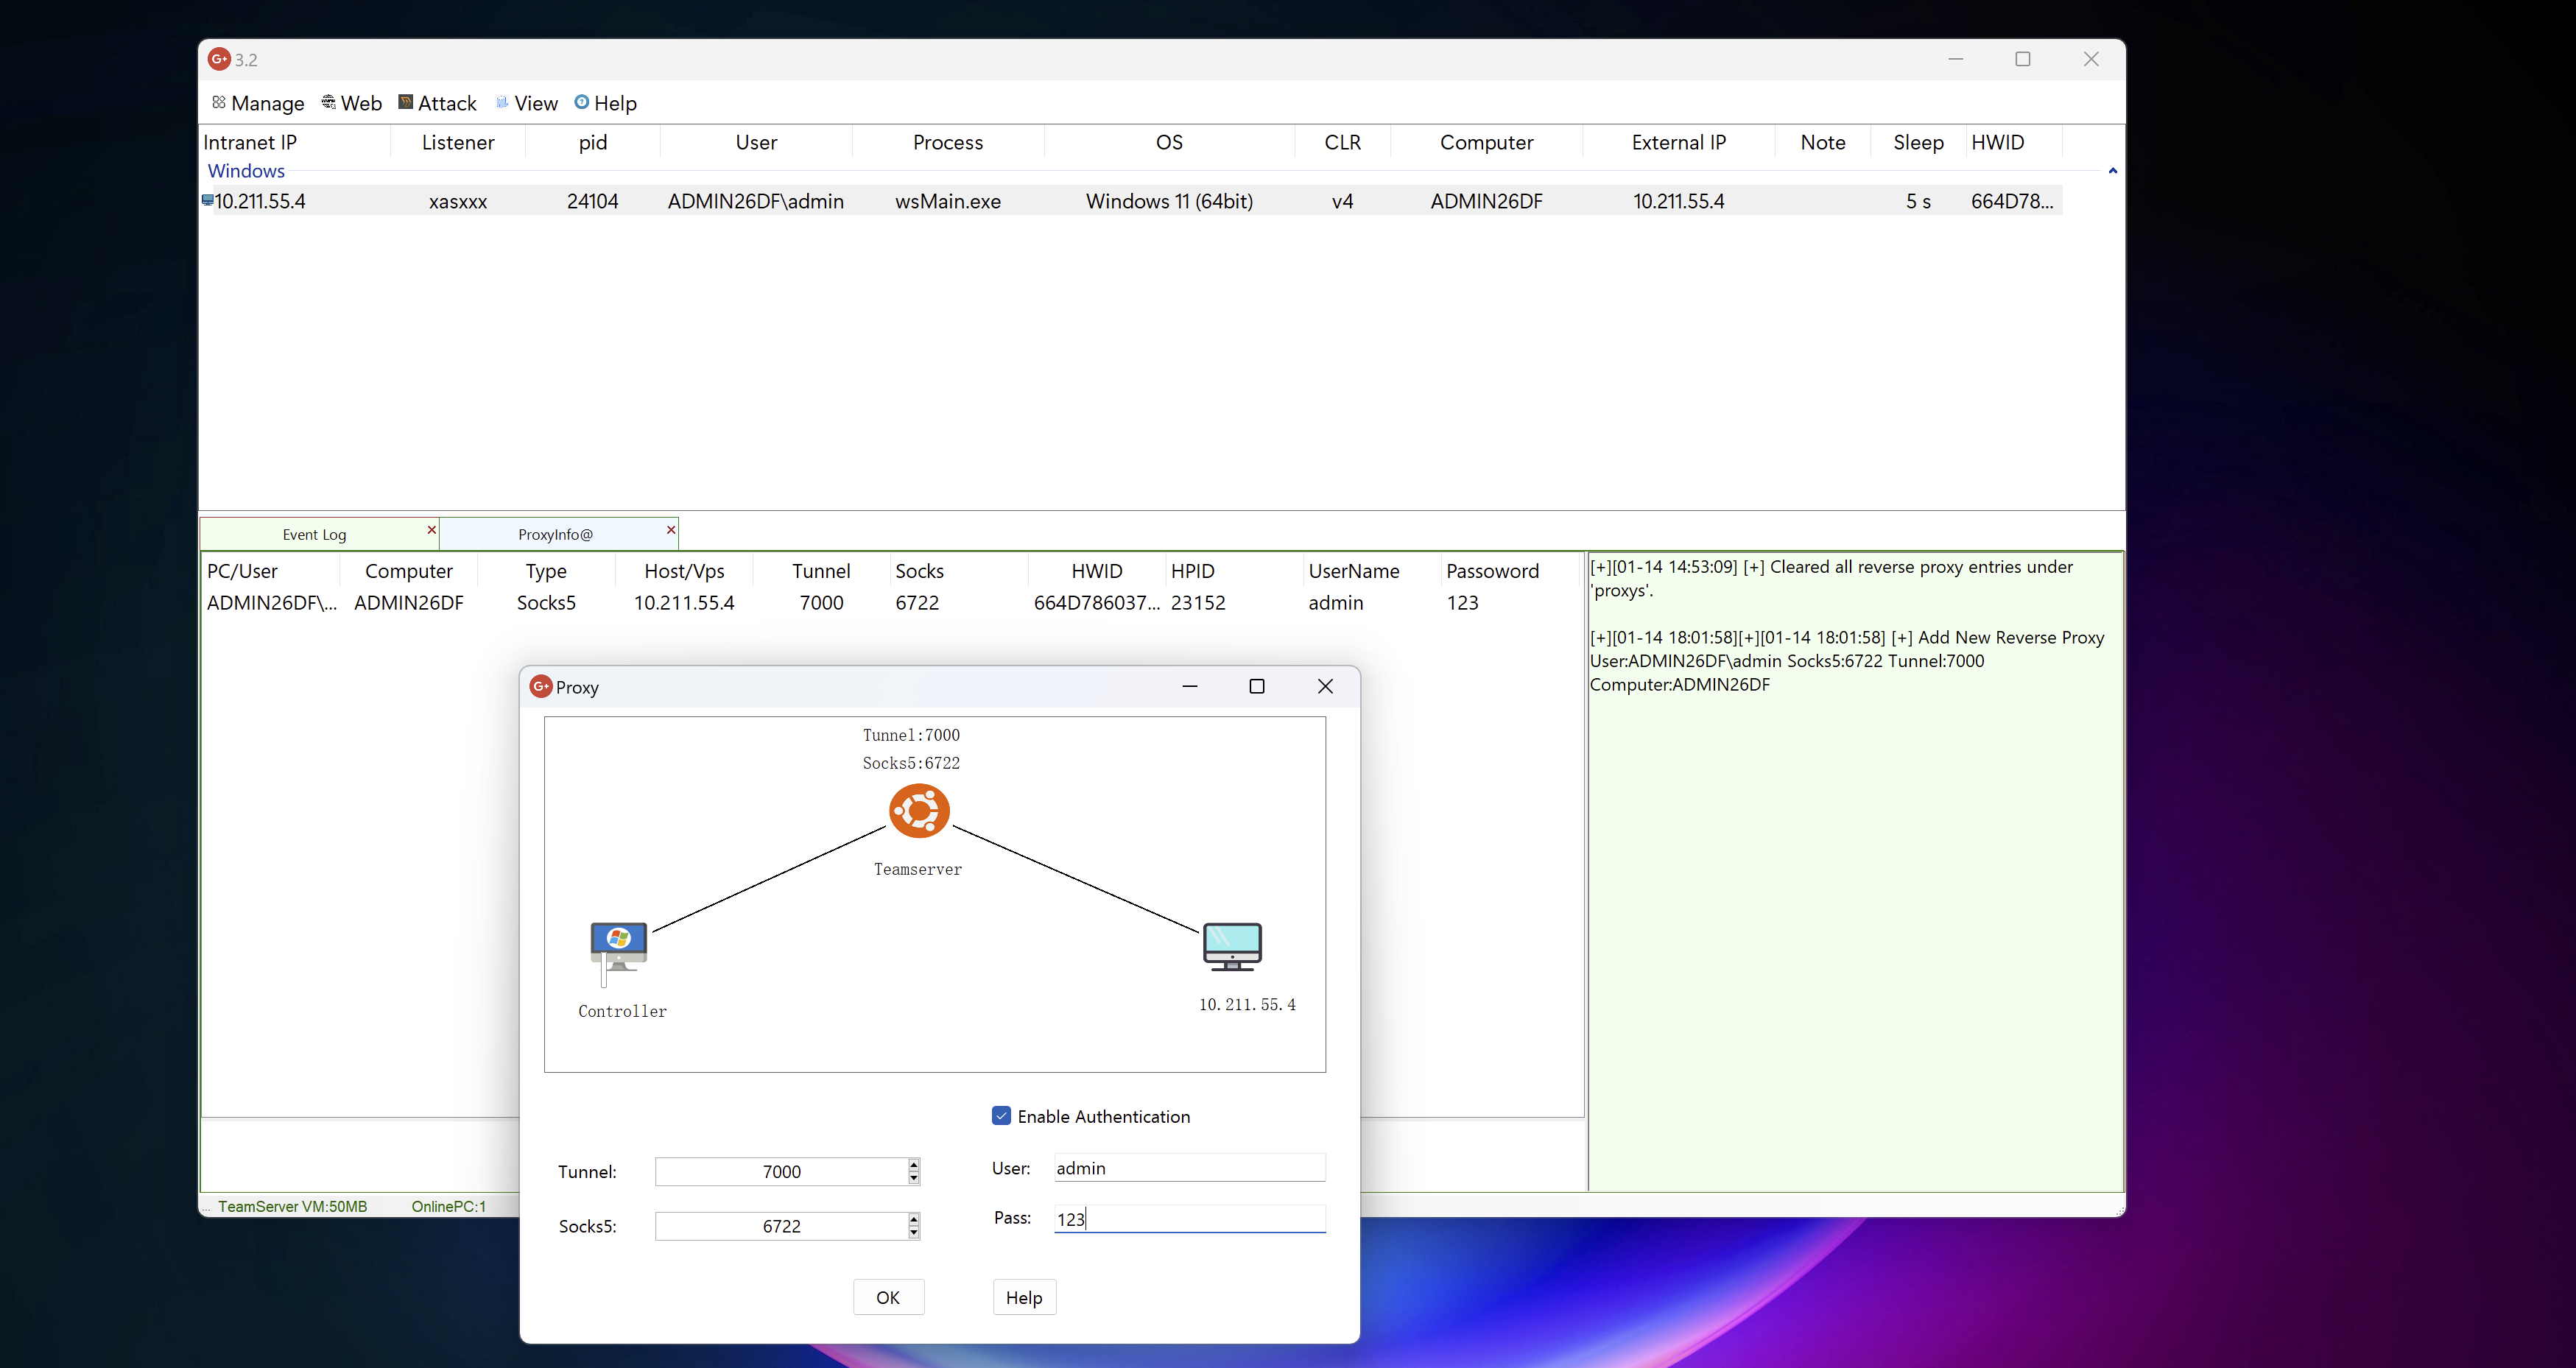Maximize the Proxy dialog window
Viewport: 2576px width, 1368px height.
coord(1257,686)
